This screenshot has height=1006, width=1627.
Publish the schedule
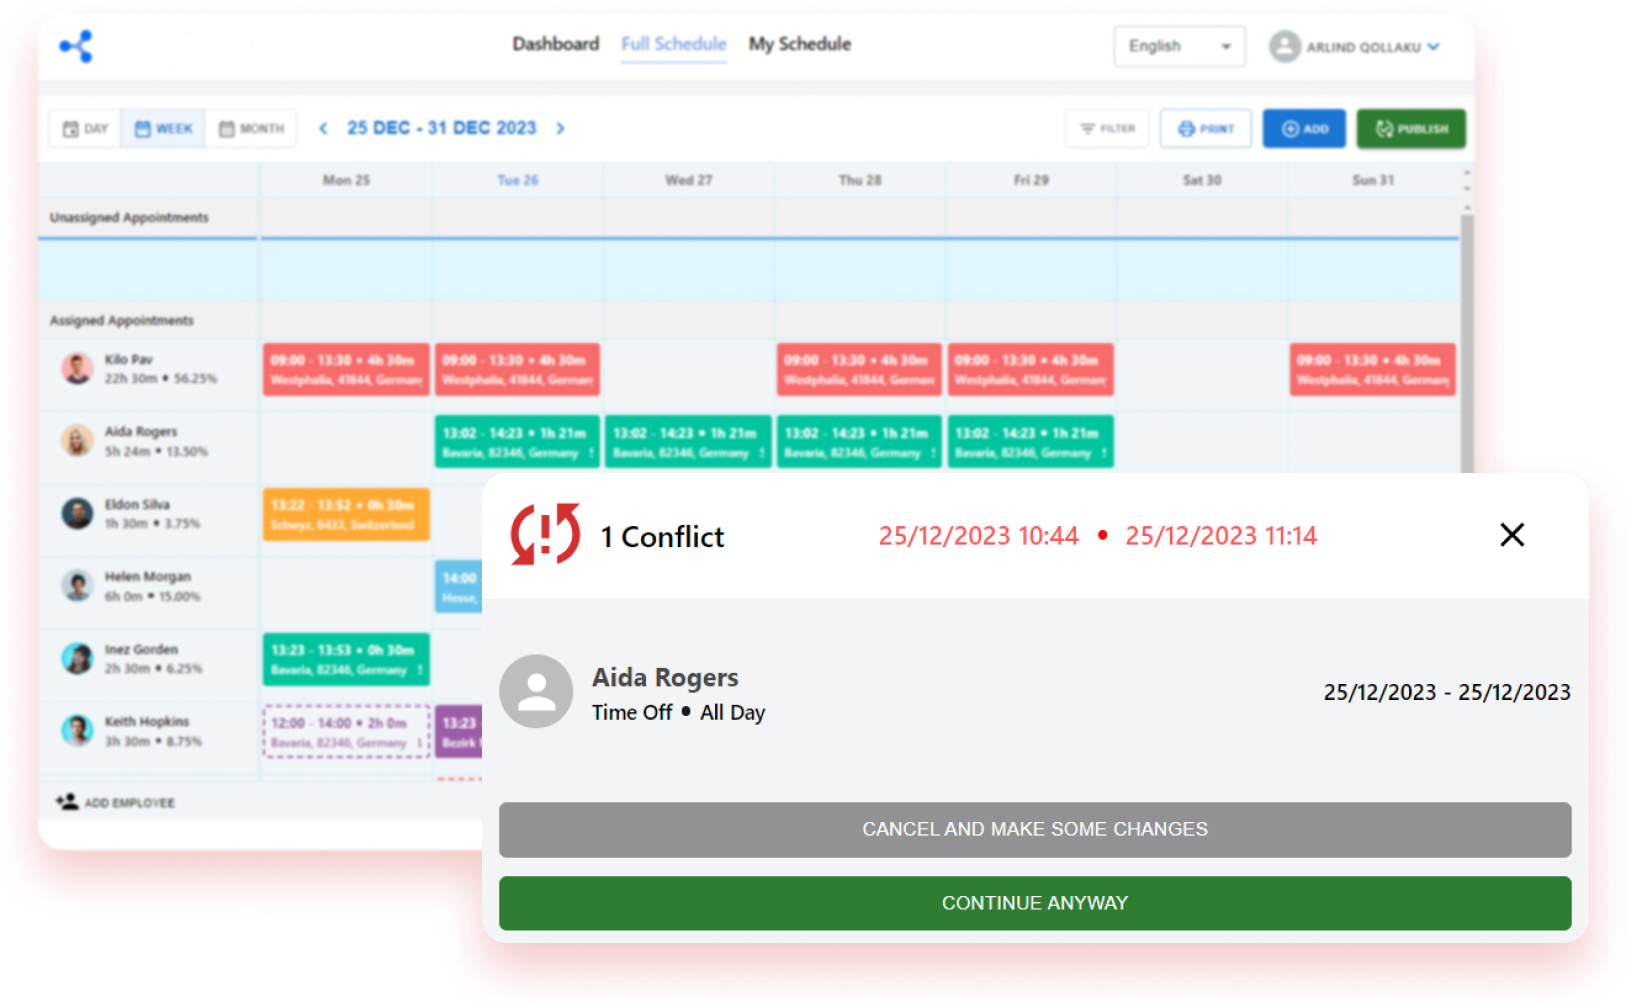1410,129
